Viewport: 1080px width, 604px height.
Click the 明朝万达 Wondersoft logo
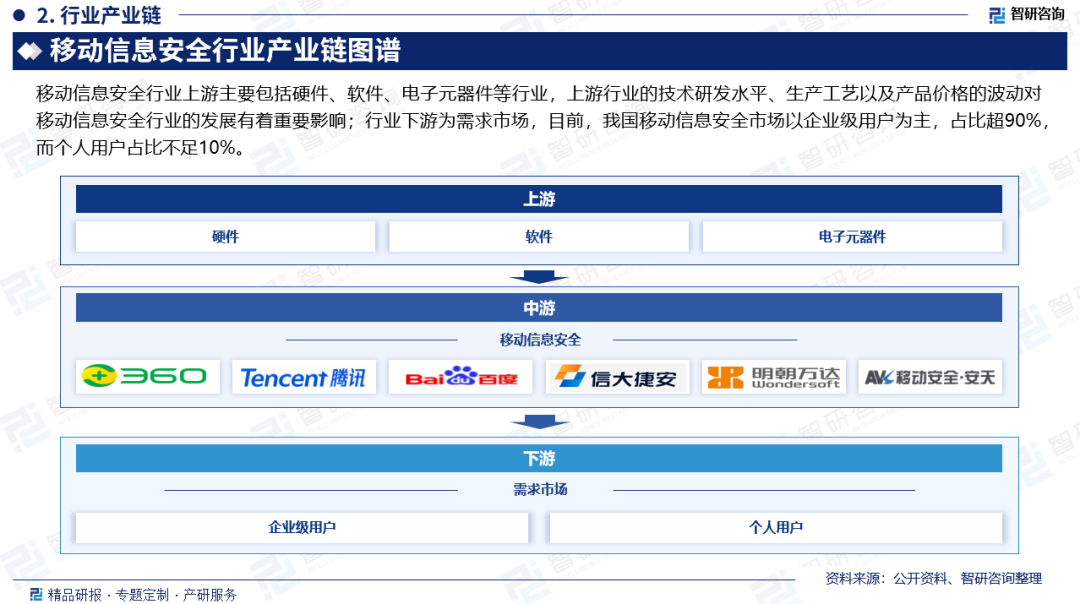pyautogui.click(x=773, y=377)
